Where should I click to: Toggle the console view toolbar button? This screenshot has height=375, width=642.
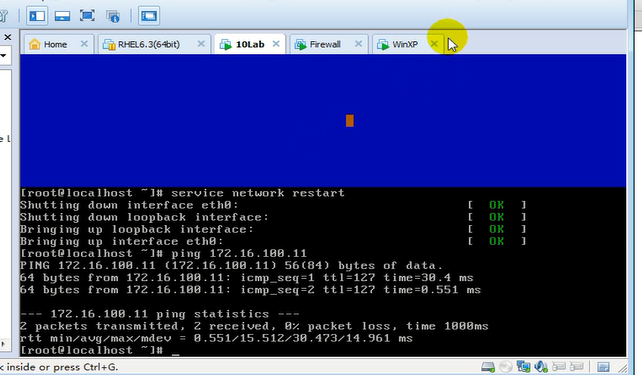(149, 16)
